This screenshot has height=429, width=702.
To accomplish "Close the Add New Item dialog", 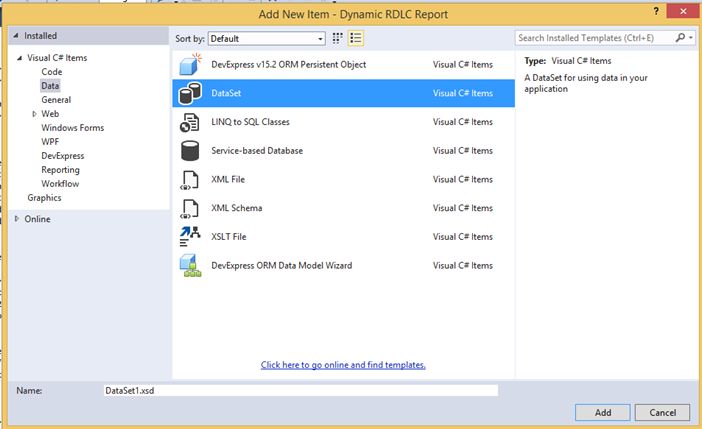I will click(683, 11).
